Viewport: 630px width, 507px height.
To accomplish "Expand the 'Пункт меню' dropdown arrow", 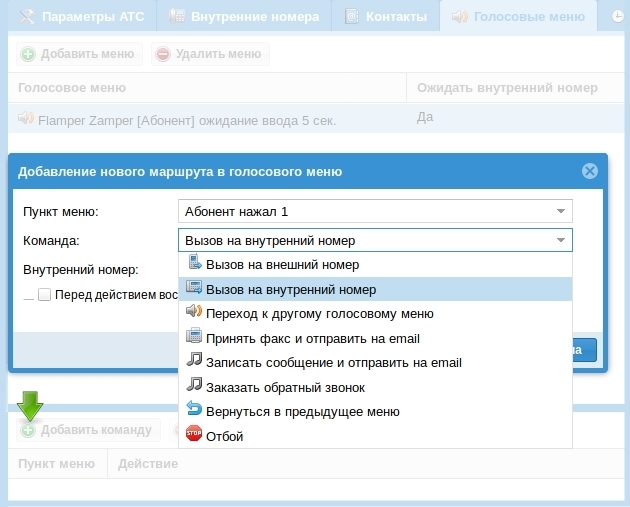I will point(561,212).
